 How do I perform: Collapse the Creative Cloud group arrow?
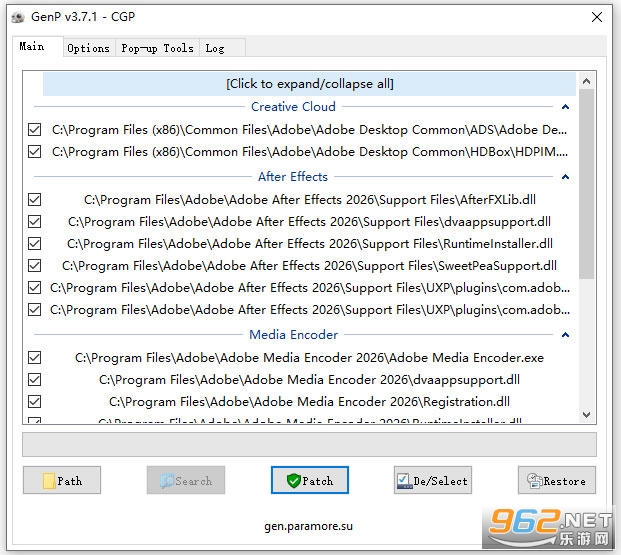point(565,107)
